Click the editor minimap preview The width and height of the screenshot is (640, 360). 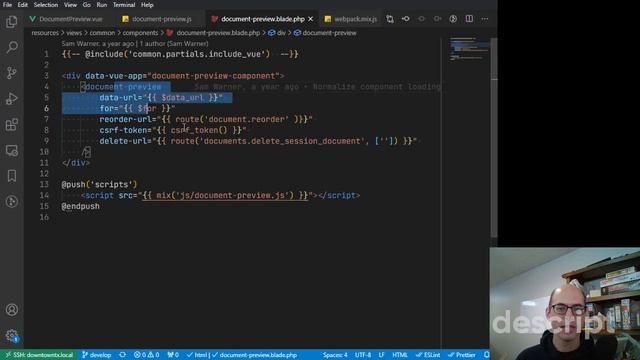[x=469, y=49]
